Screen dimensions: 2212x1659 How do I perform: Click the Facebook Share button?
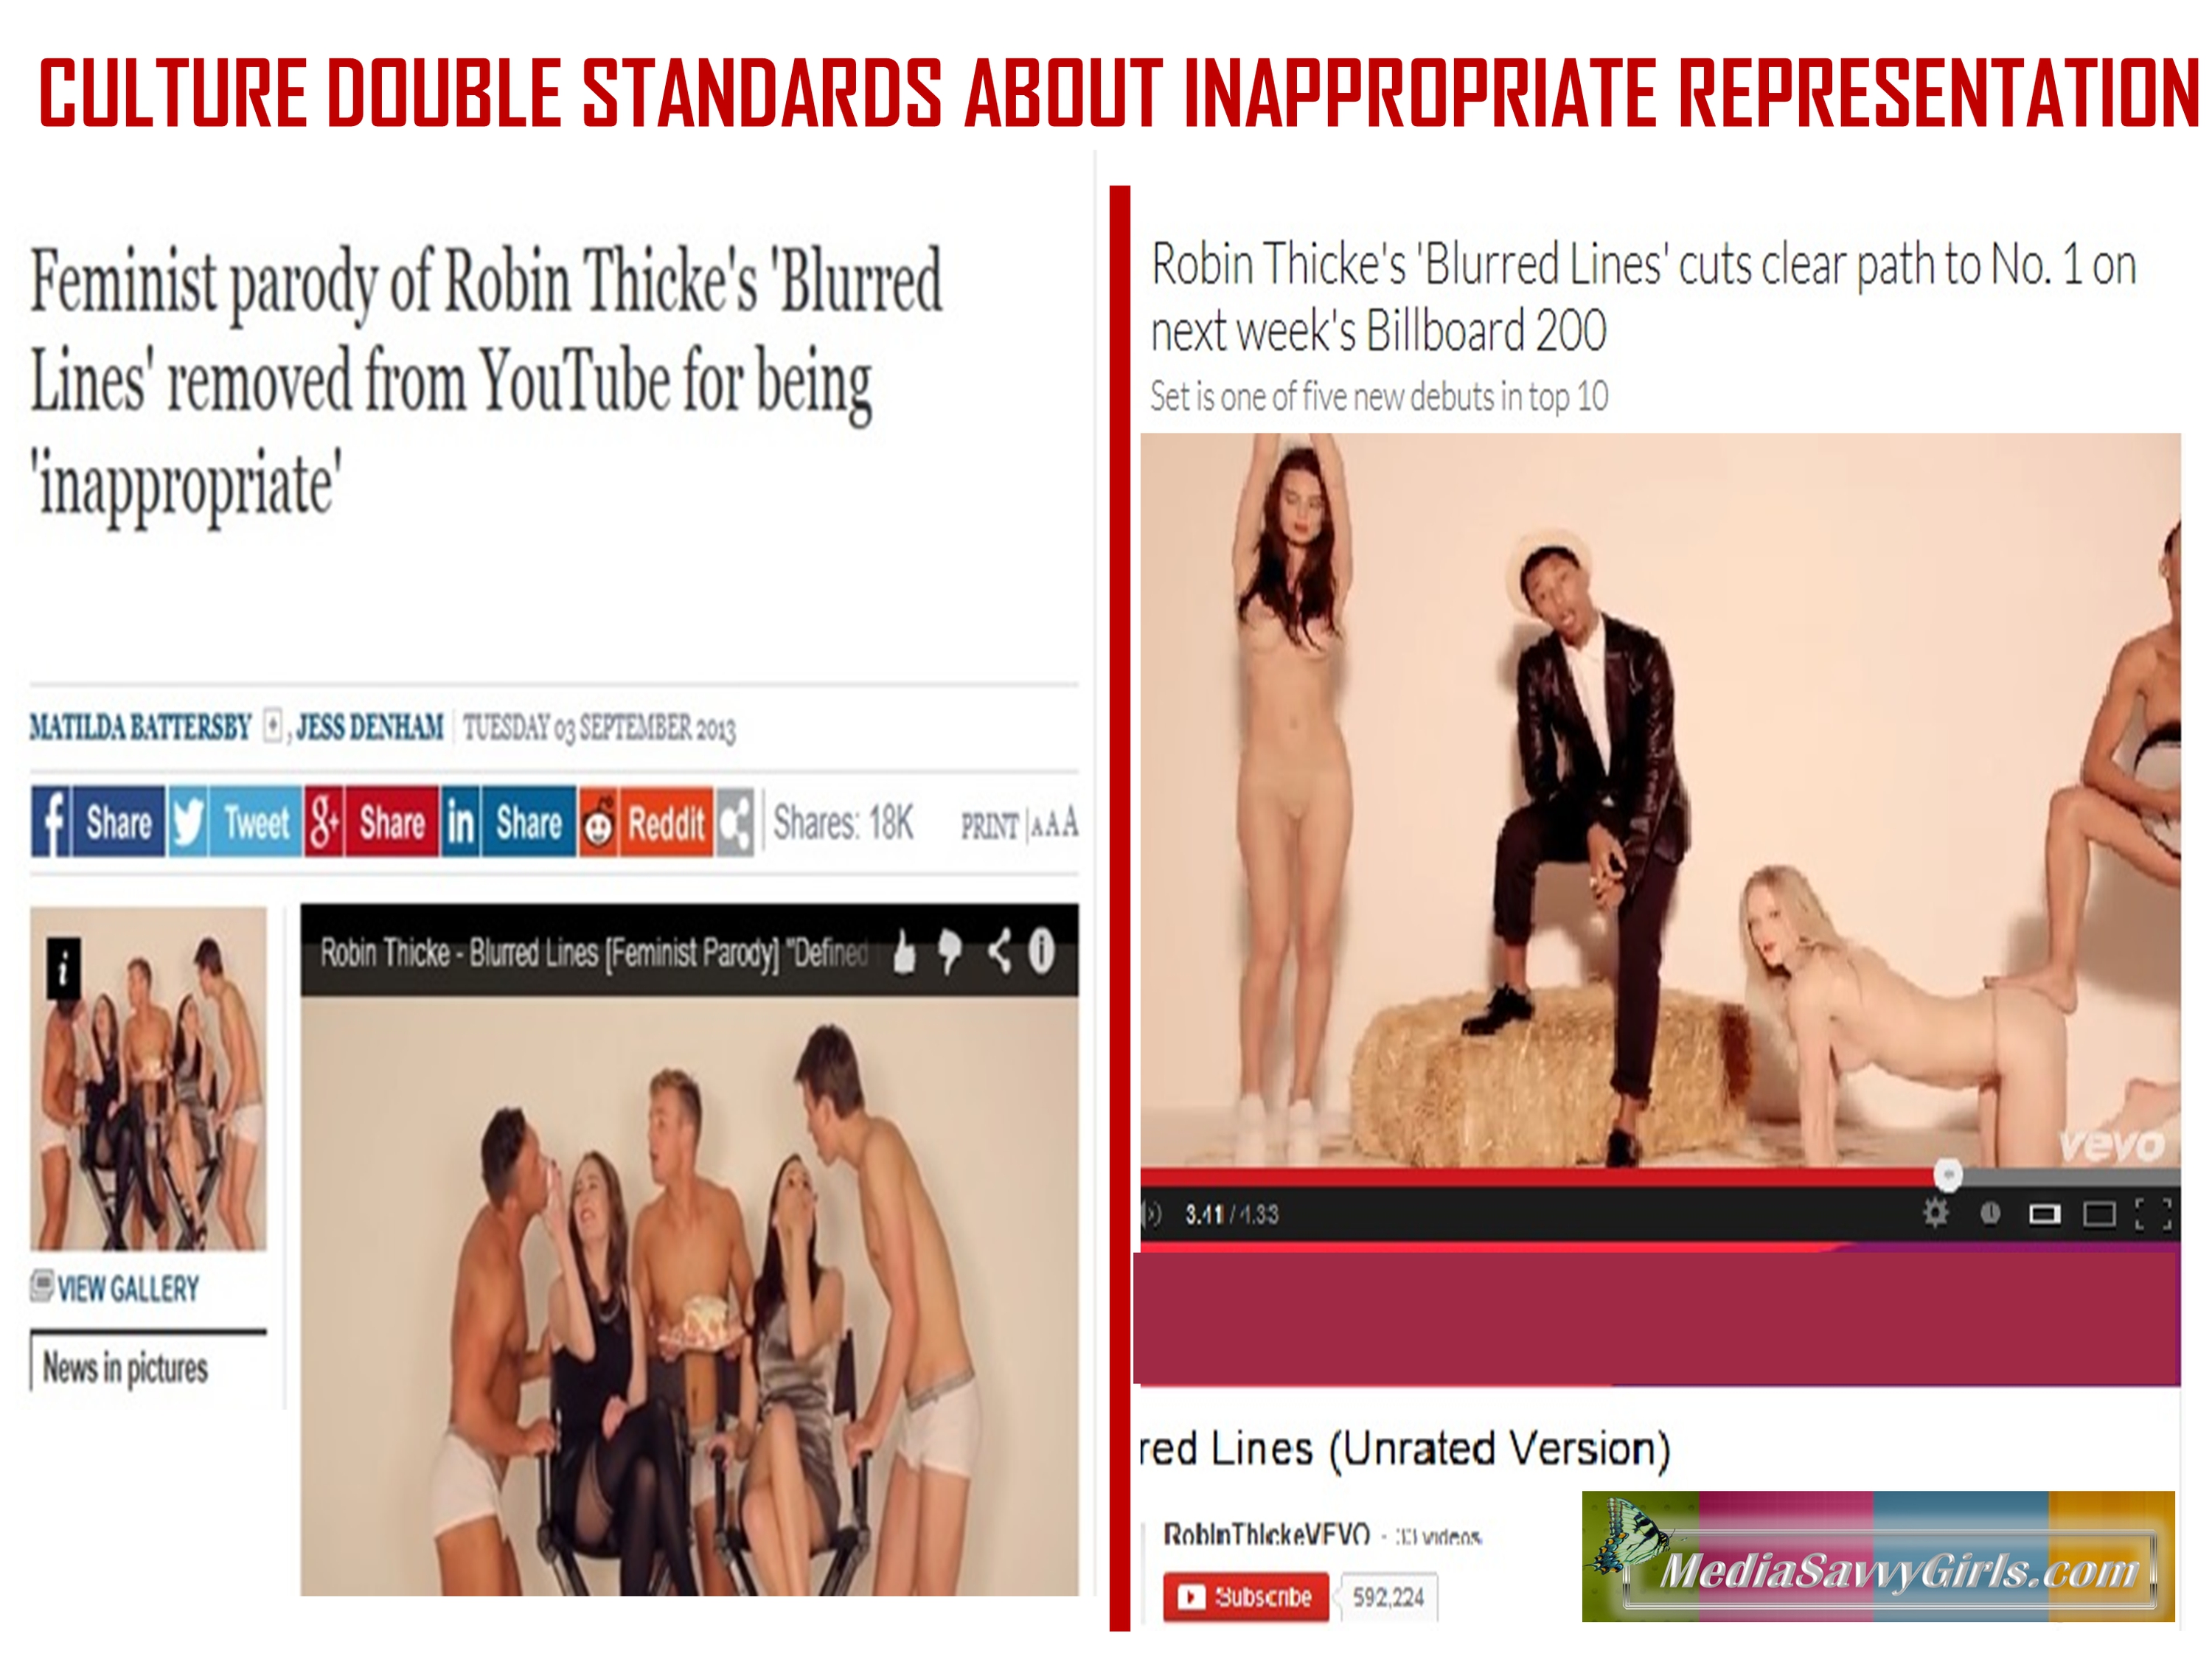(x=97, y=822)
